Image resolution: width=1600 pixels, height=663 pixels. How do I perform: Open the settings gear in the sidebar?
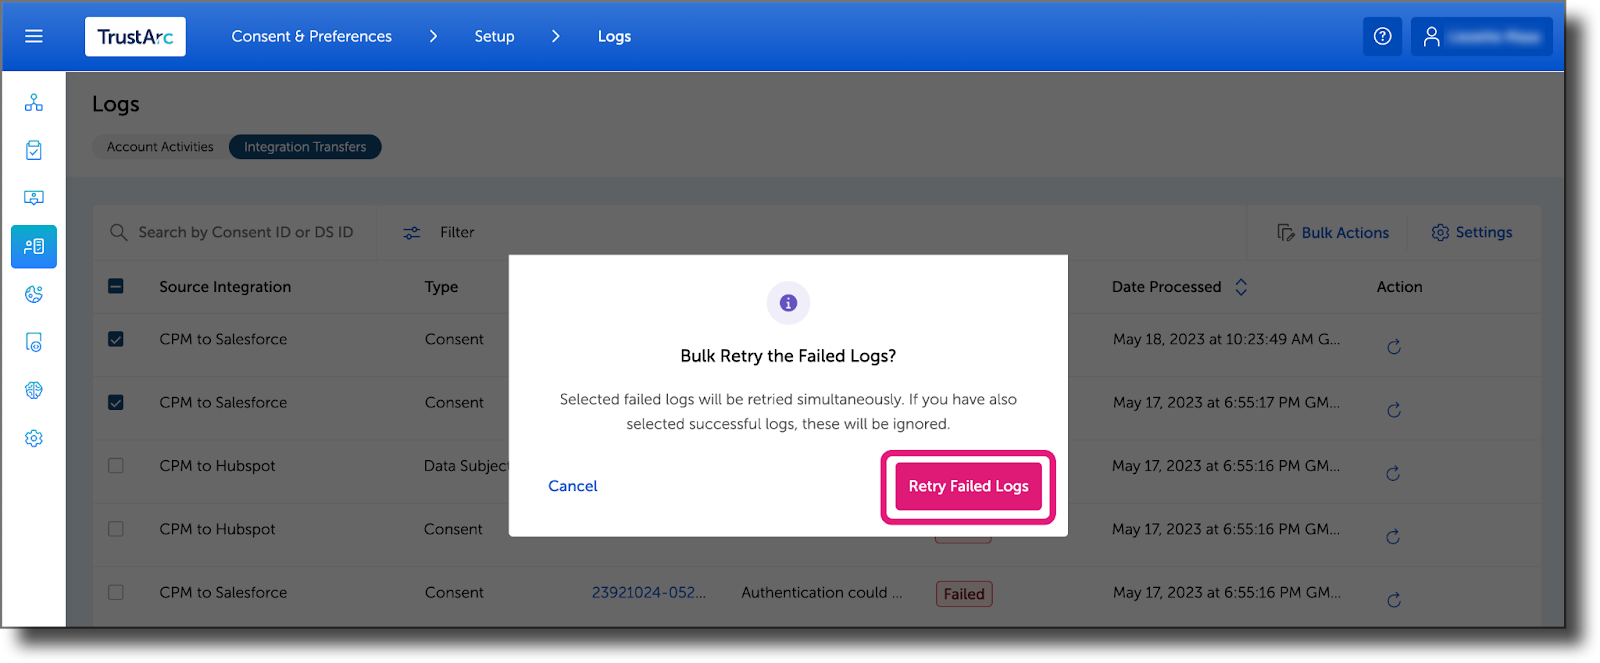pos(33,437)
